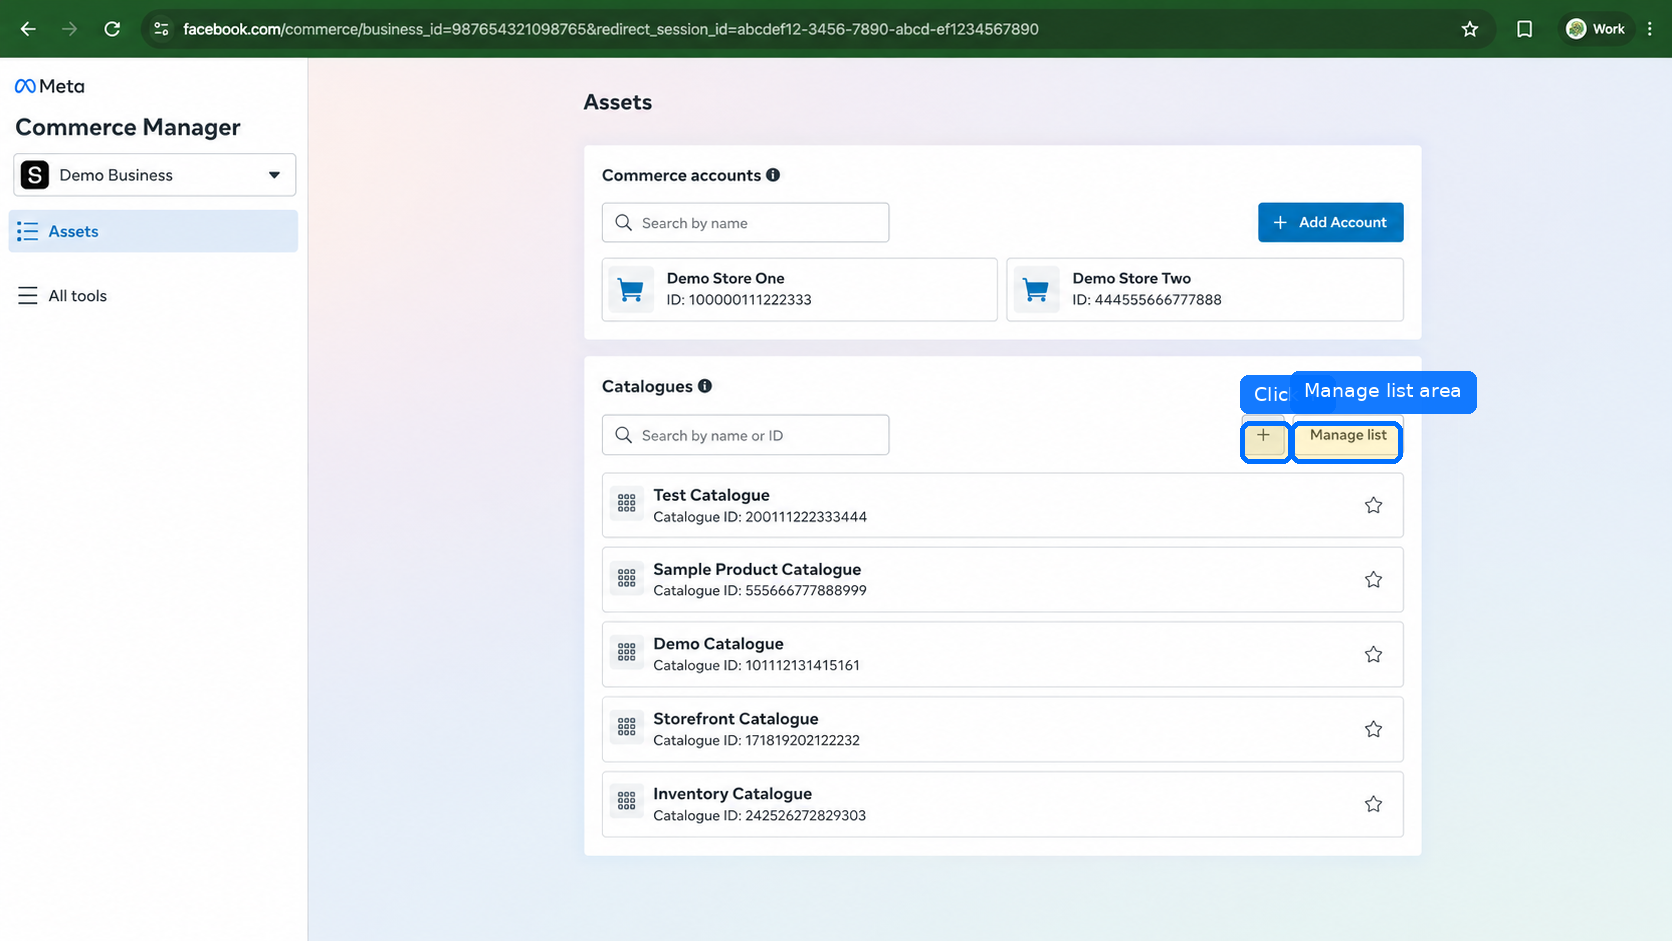Open Demo Store One cart icon

631,290
